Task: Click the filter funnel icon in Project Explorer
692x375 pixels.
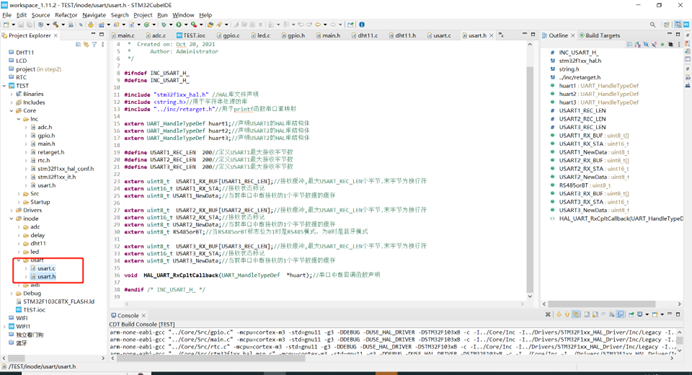Action: click(94, 45)
